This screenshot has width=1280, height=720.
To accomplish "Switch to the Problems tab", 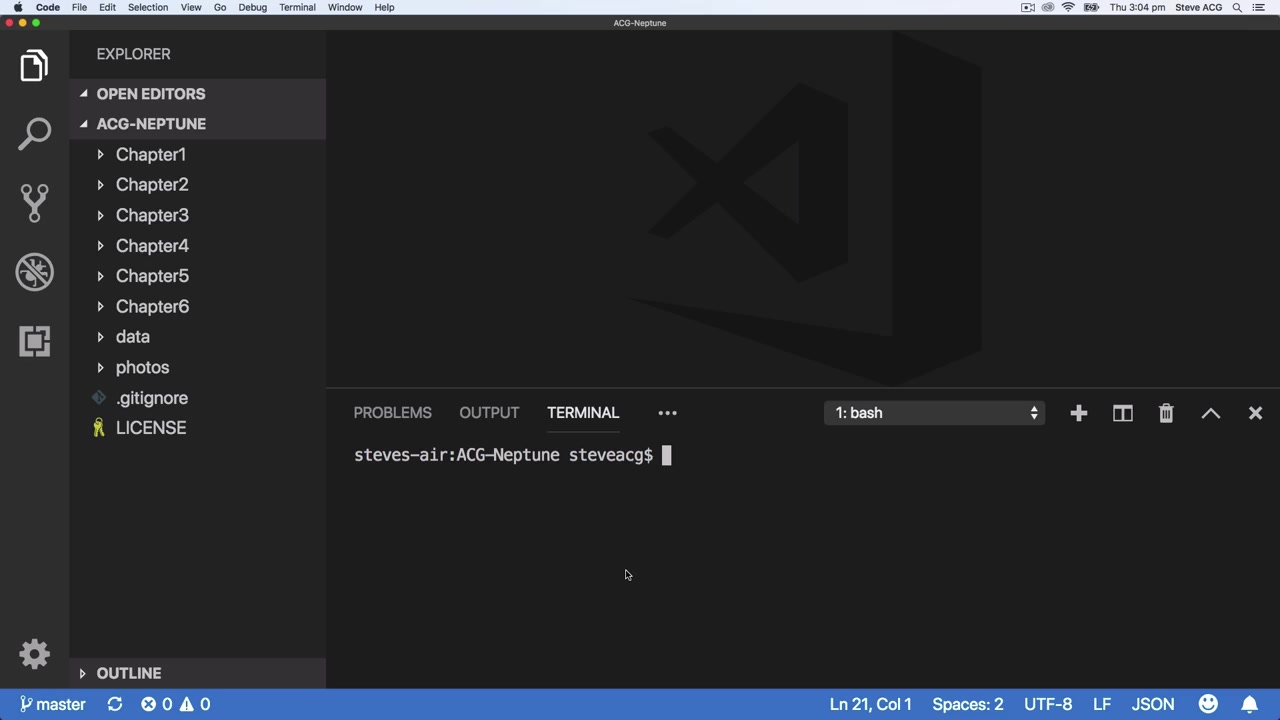I will [392, 413].
